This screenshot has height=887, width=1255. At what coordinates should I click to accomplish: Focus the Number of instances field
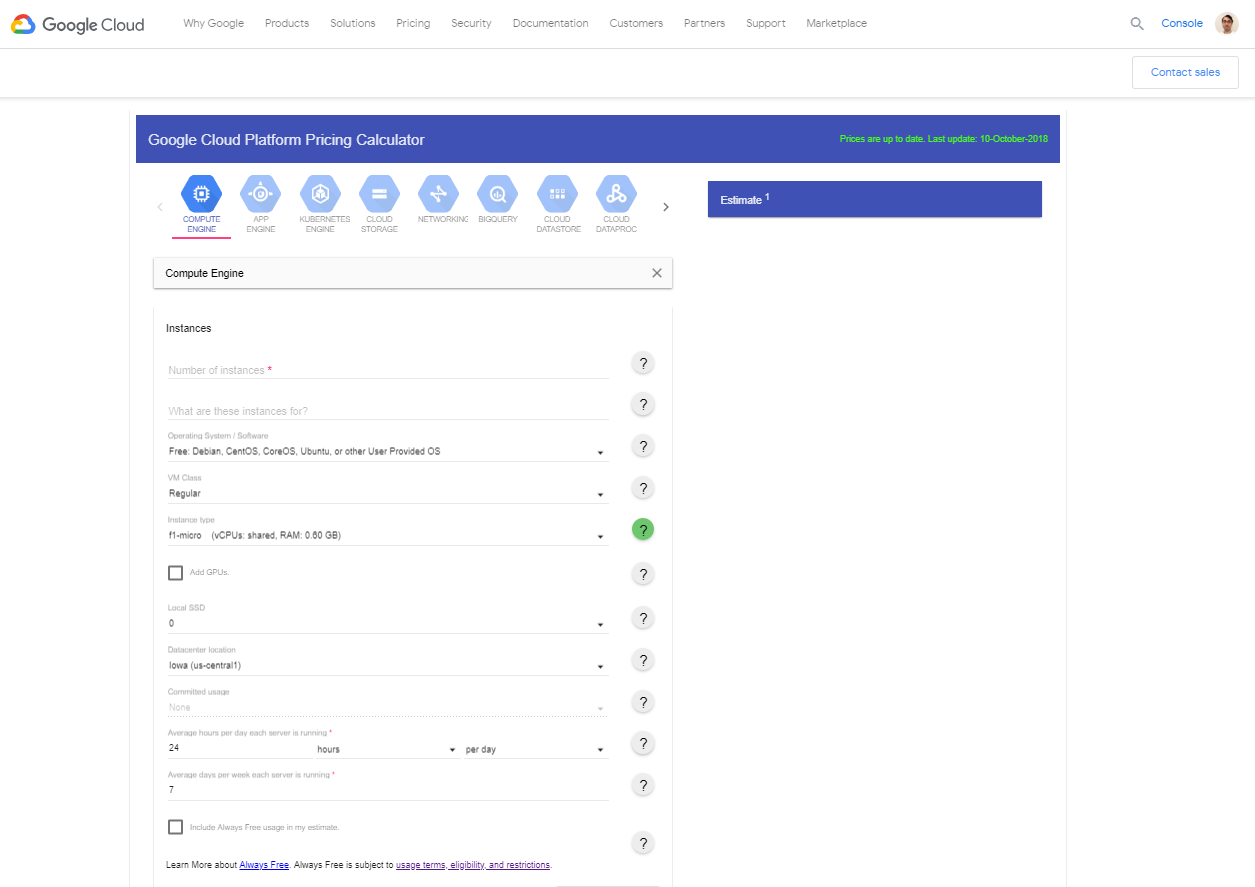(x=388, y=369)
